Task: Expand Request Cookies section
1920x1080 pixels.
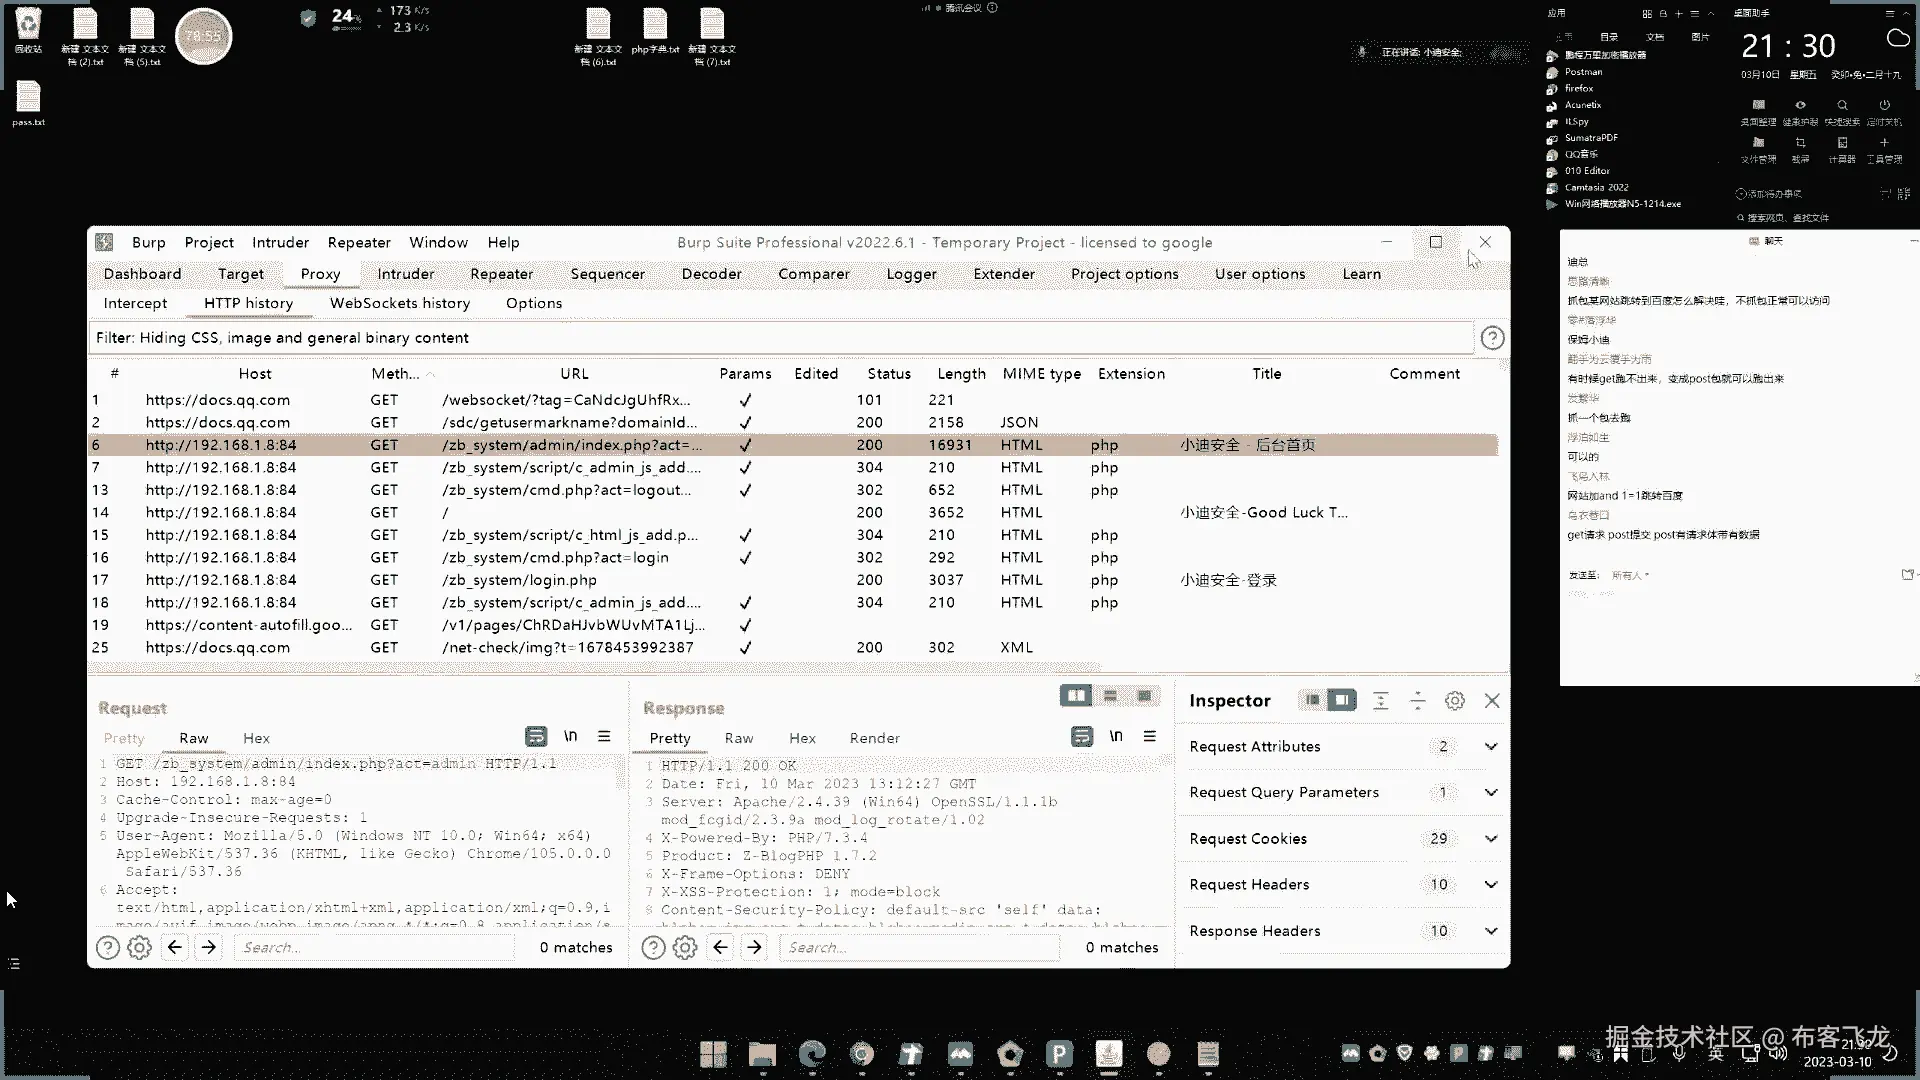Action: [x=1490, y=839]
